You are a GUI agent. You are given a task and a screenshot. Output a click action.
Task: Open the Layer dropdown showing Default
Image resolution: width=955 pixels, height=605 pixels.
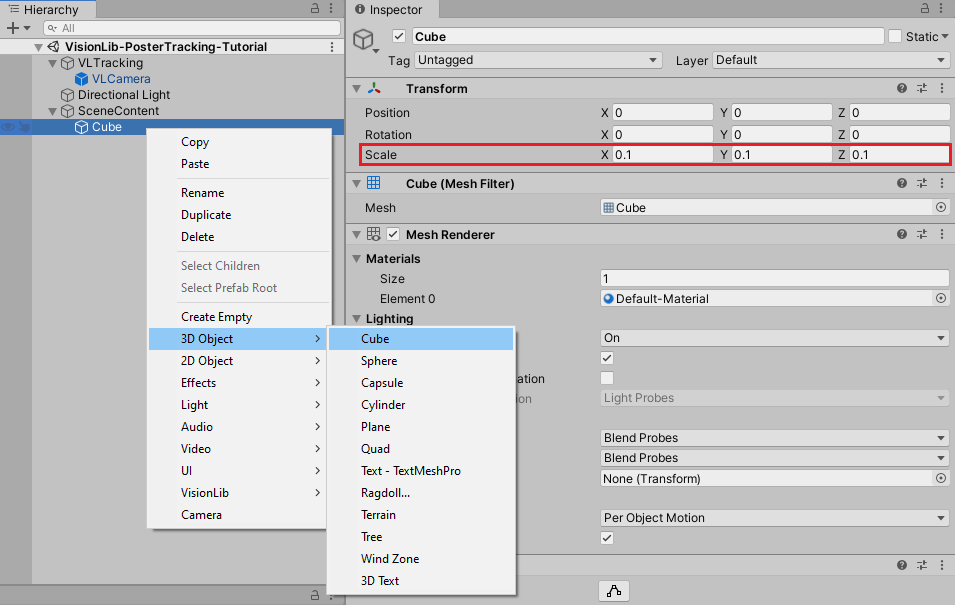click(829, 60)
